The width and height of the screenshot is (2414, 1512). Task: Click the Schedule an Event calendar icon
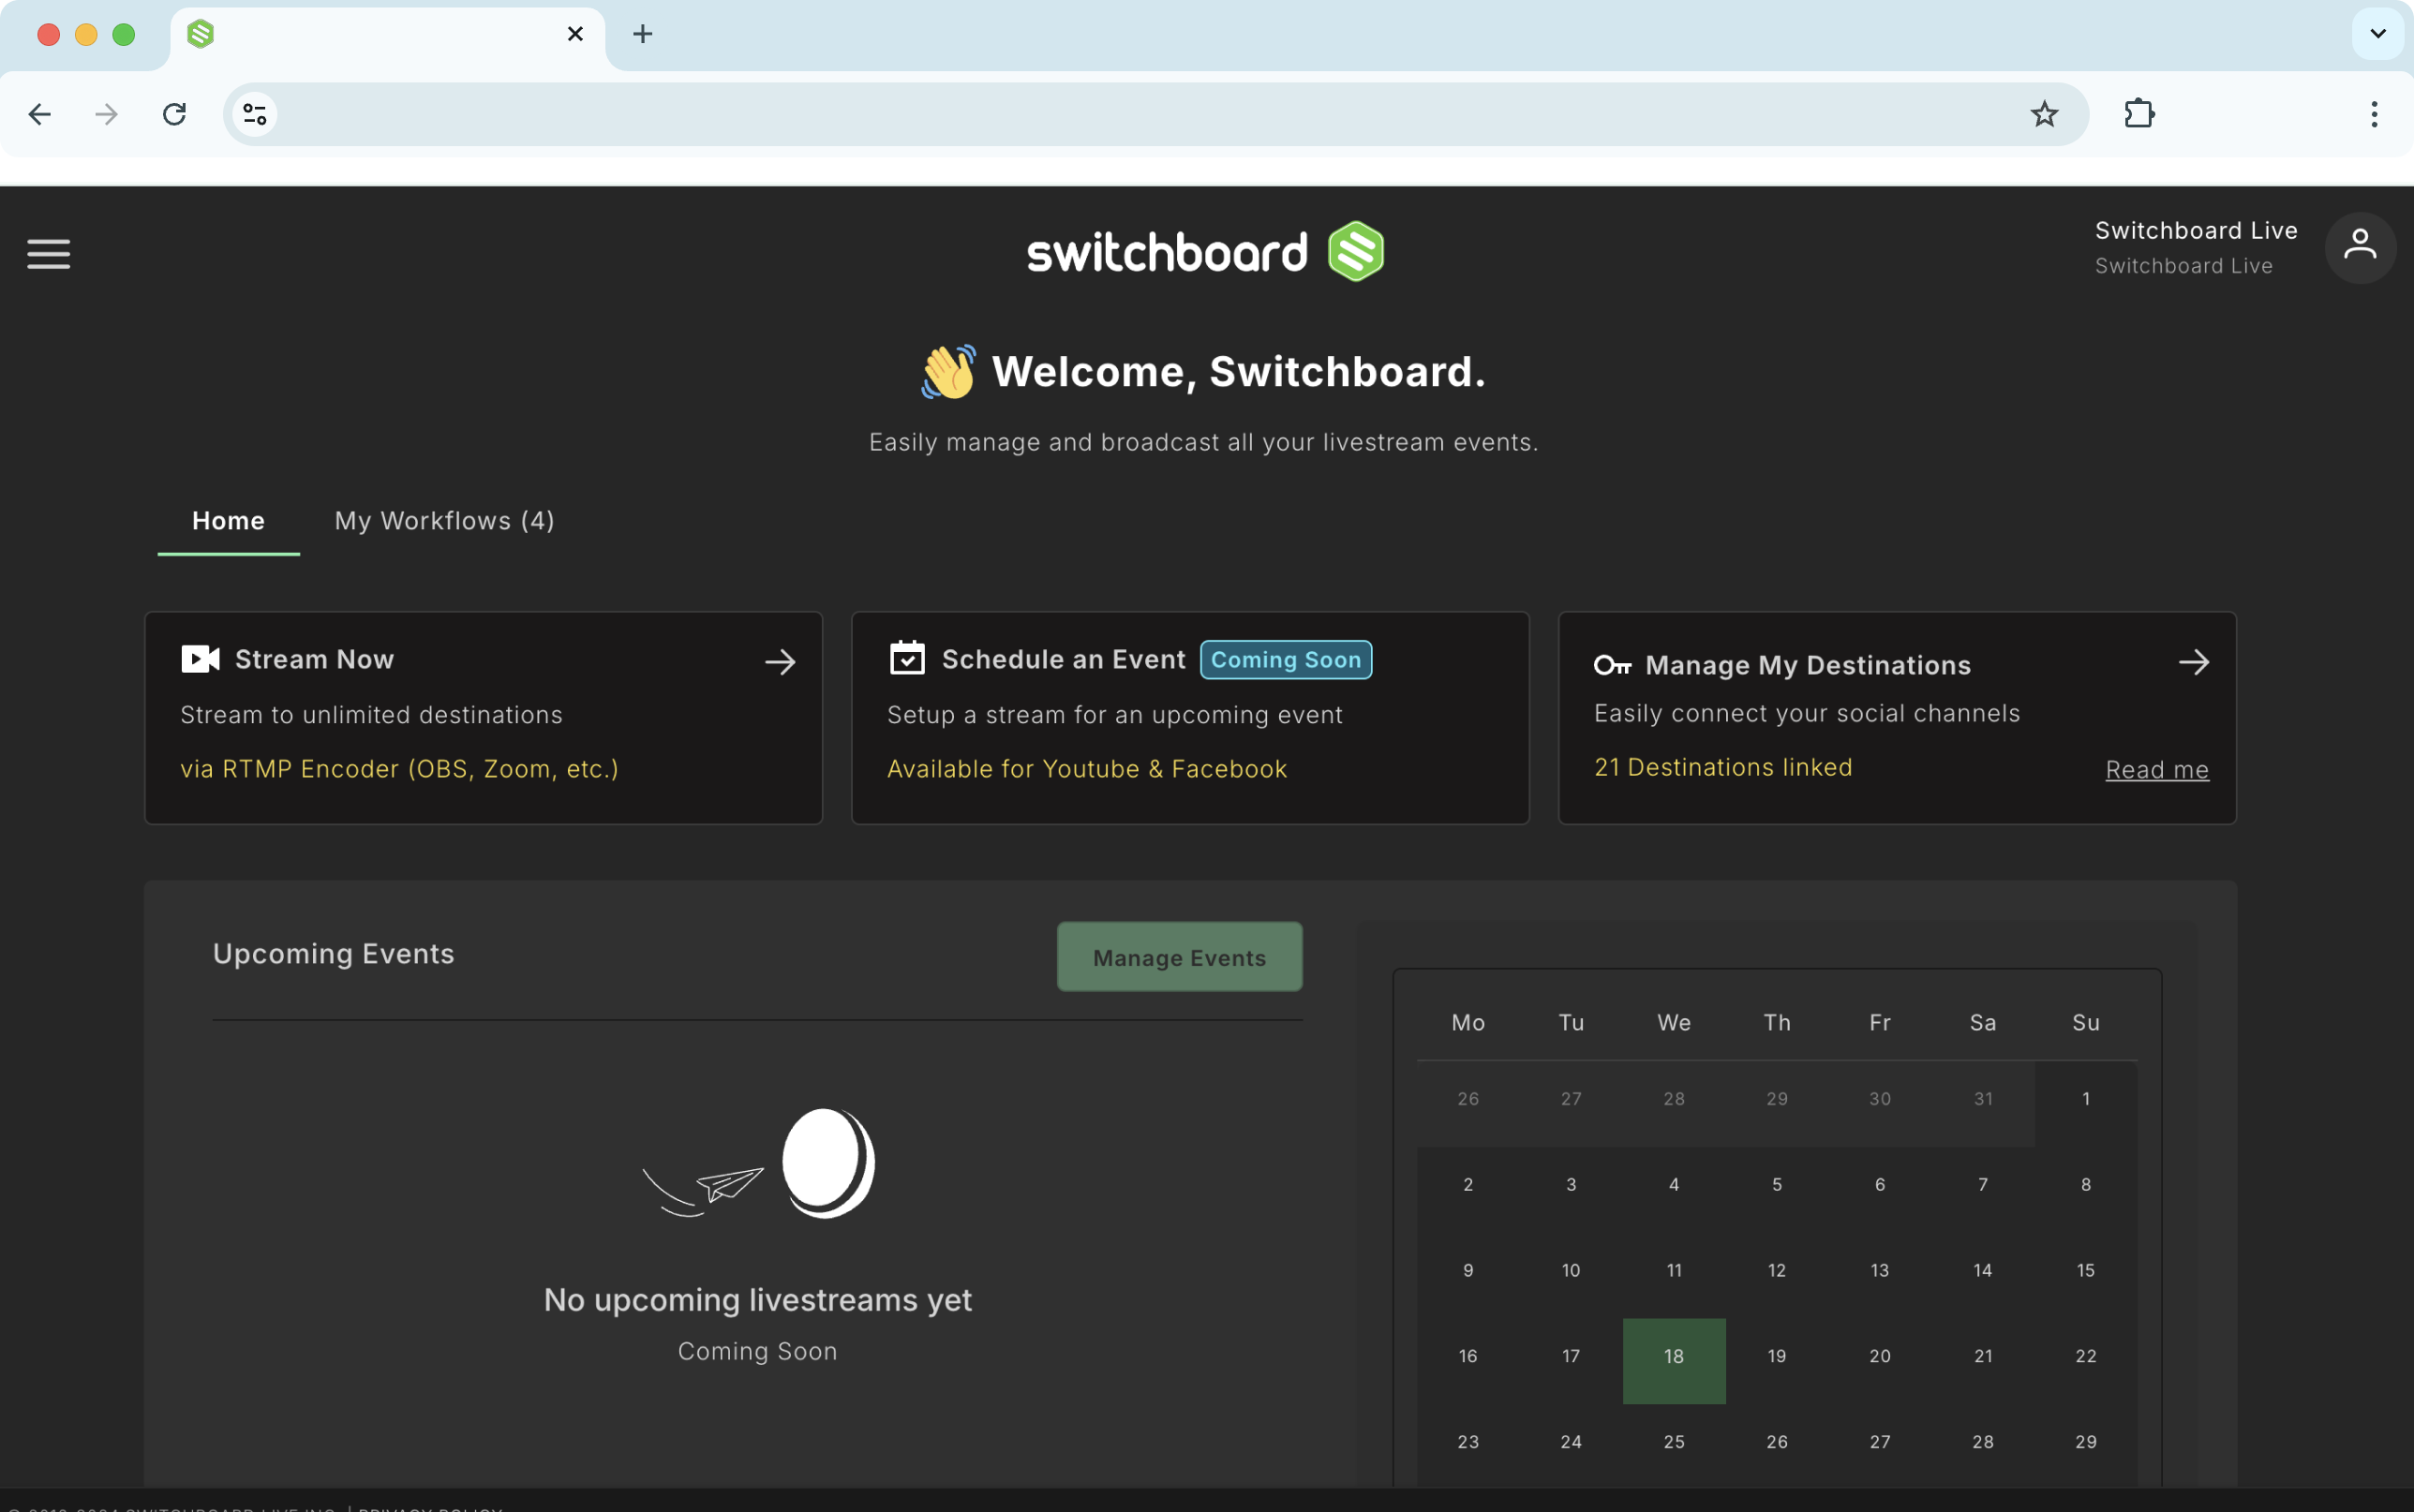coord(906,659)
